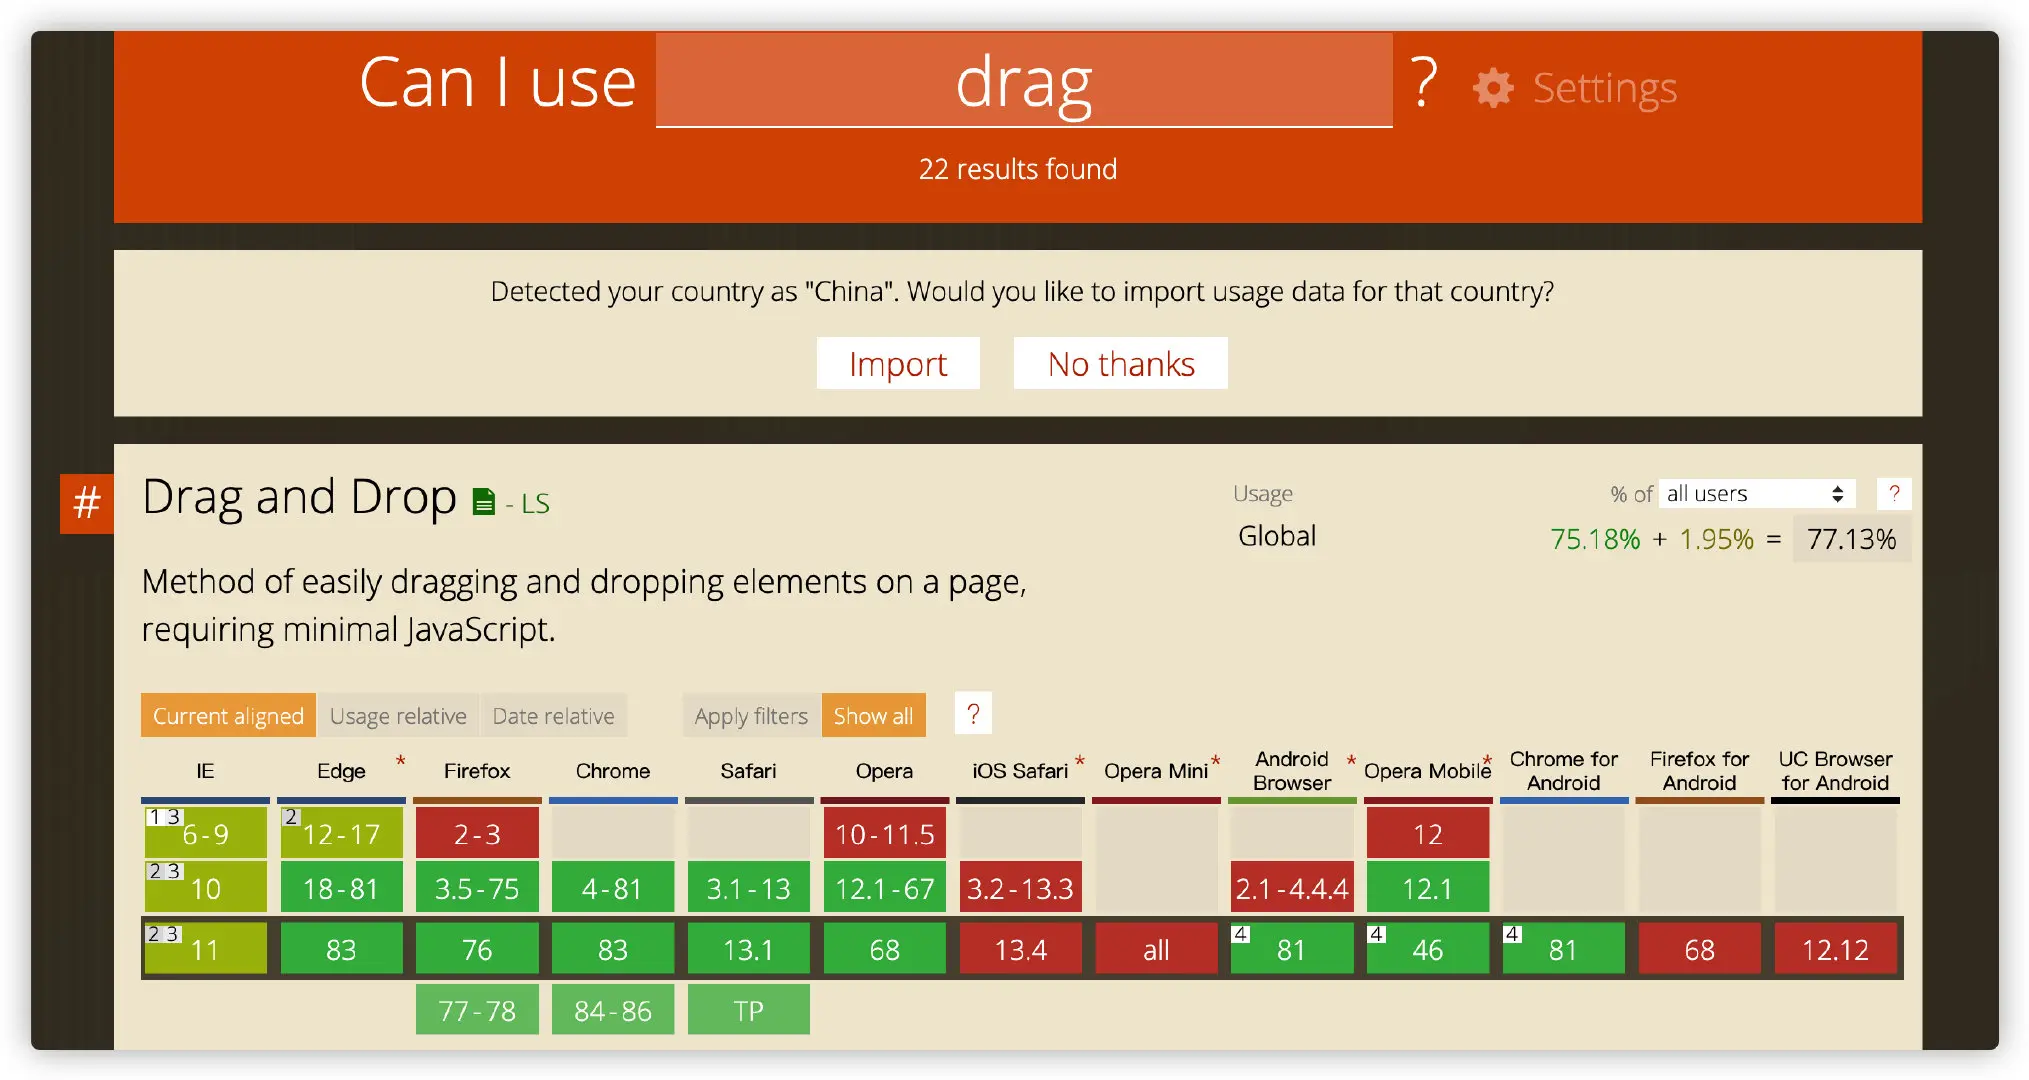
Task: Click the green spec document icon
Action: click(484, 502)
